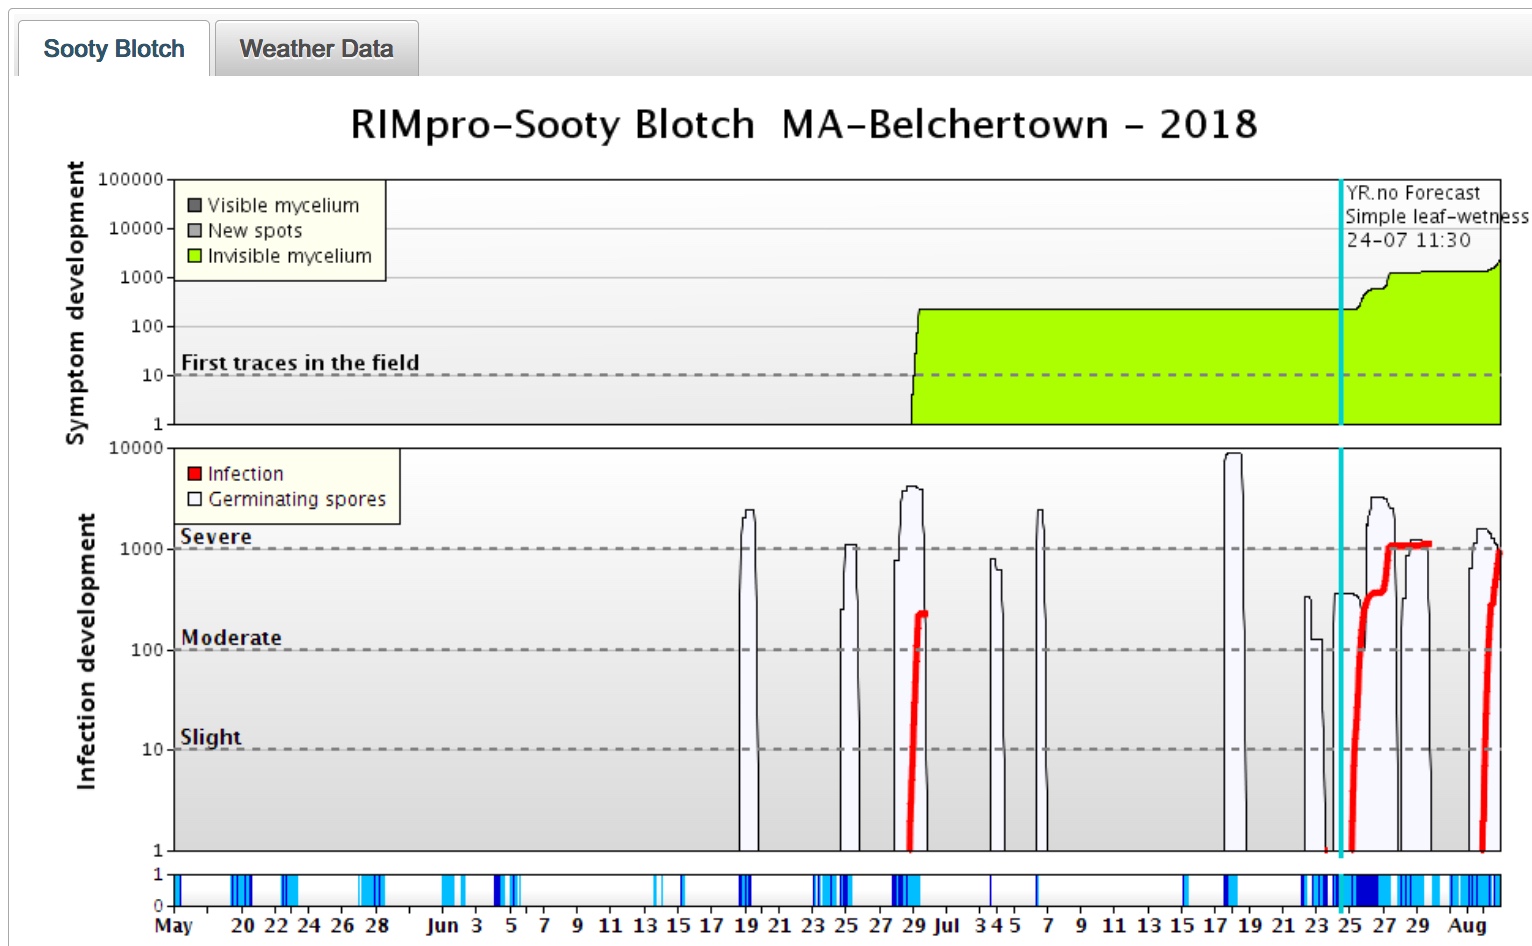The width and height of the screenshot is (1532, 946).
Task: Click the Visible mycelium legend swatch
Action: pyautogui.click(x=195, y=206)
